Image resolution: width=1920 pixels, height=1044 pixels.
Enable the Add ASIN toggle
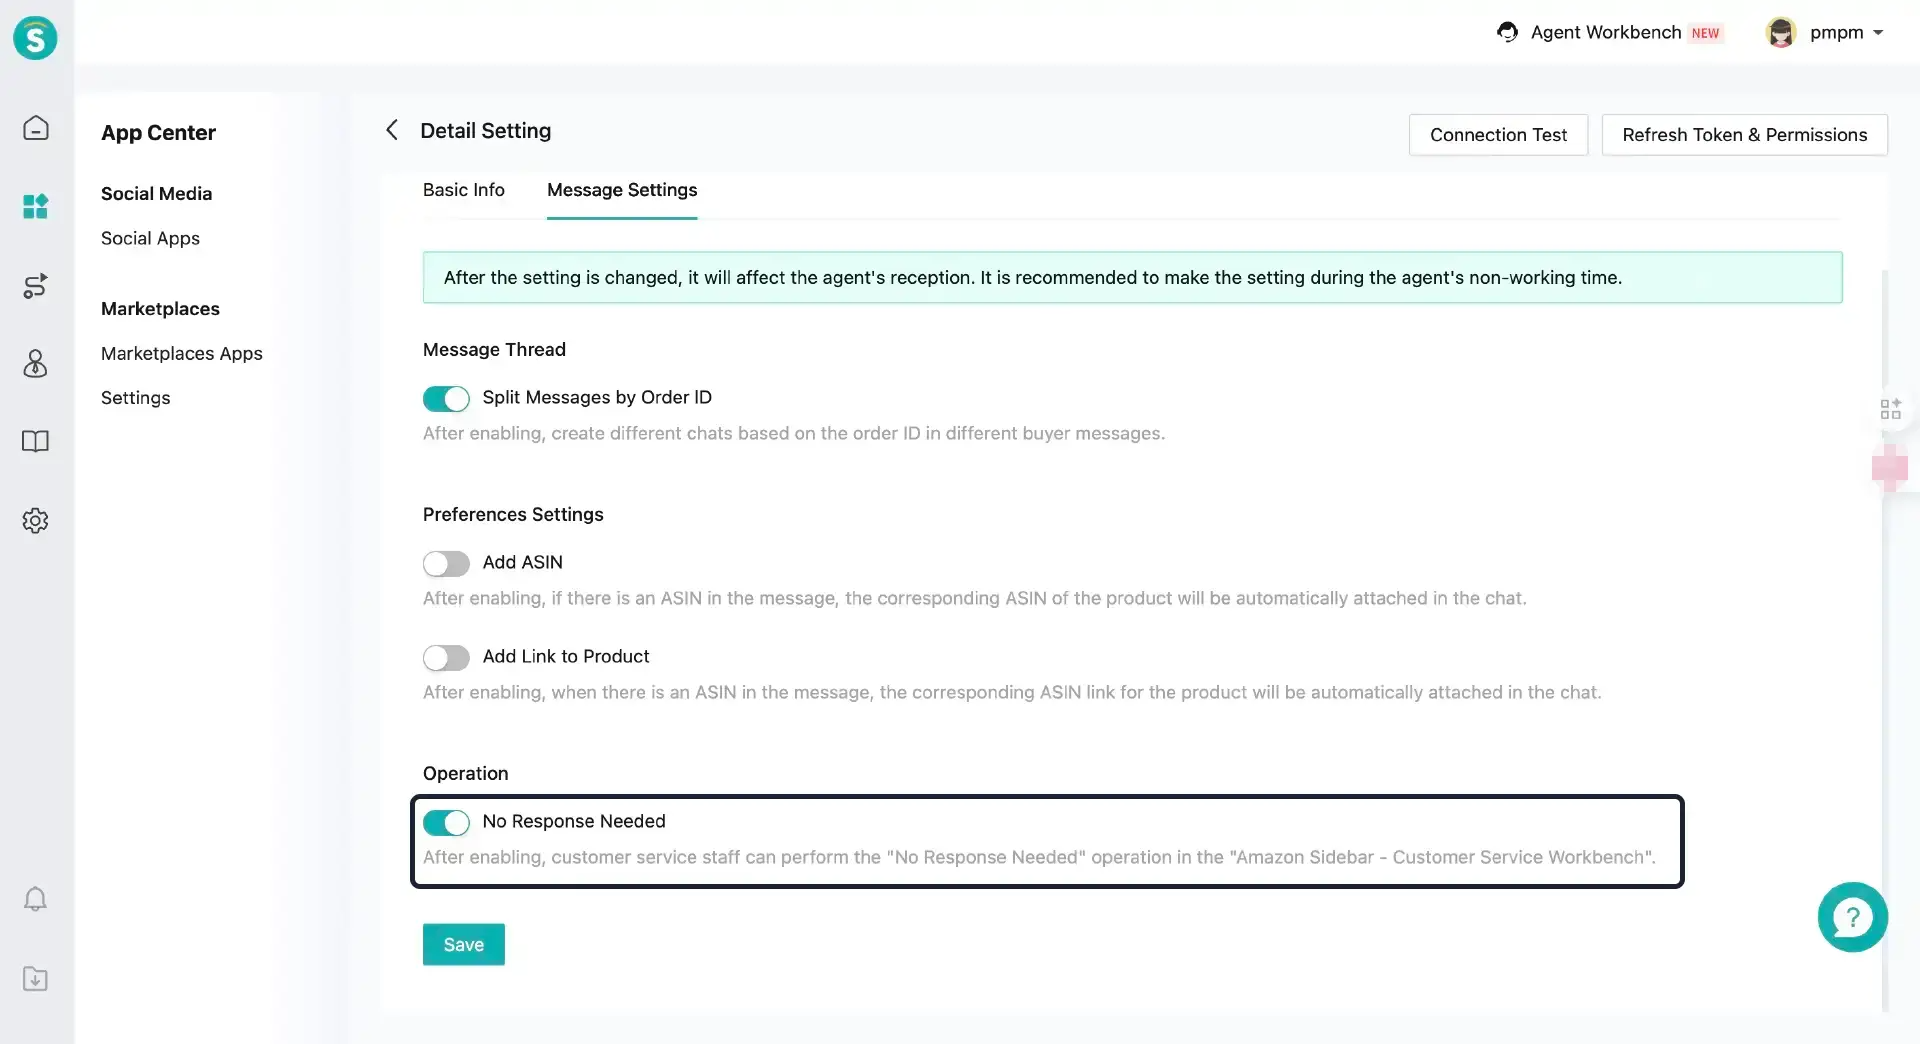[446, 563]
